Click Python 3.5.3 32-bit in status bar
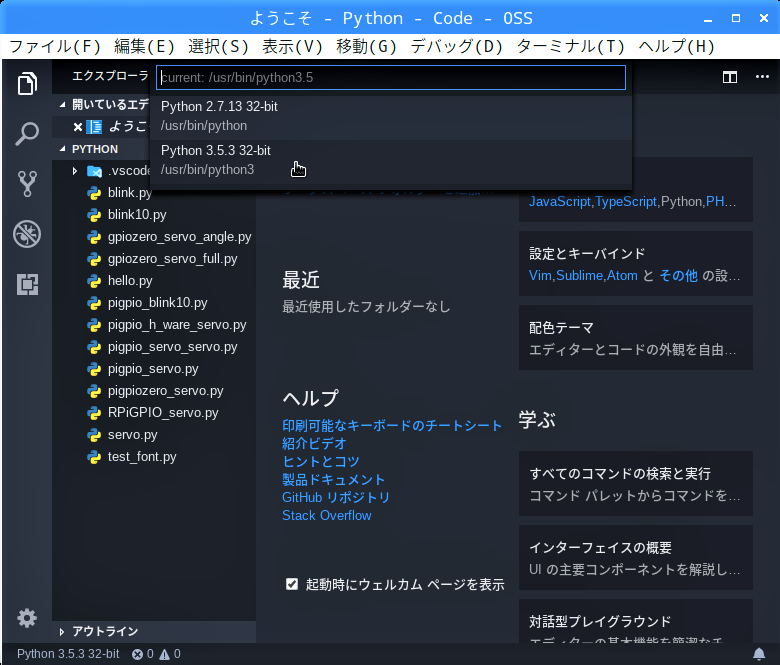Screen dimensions: 780x665 (68, 654)
